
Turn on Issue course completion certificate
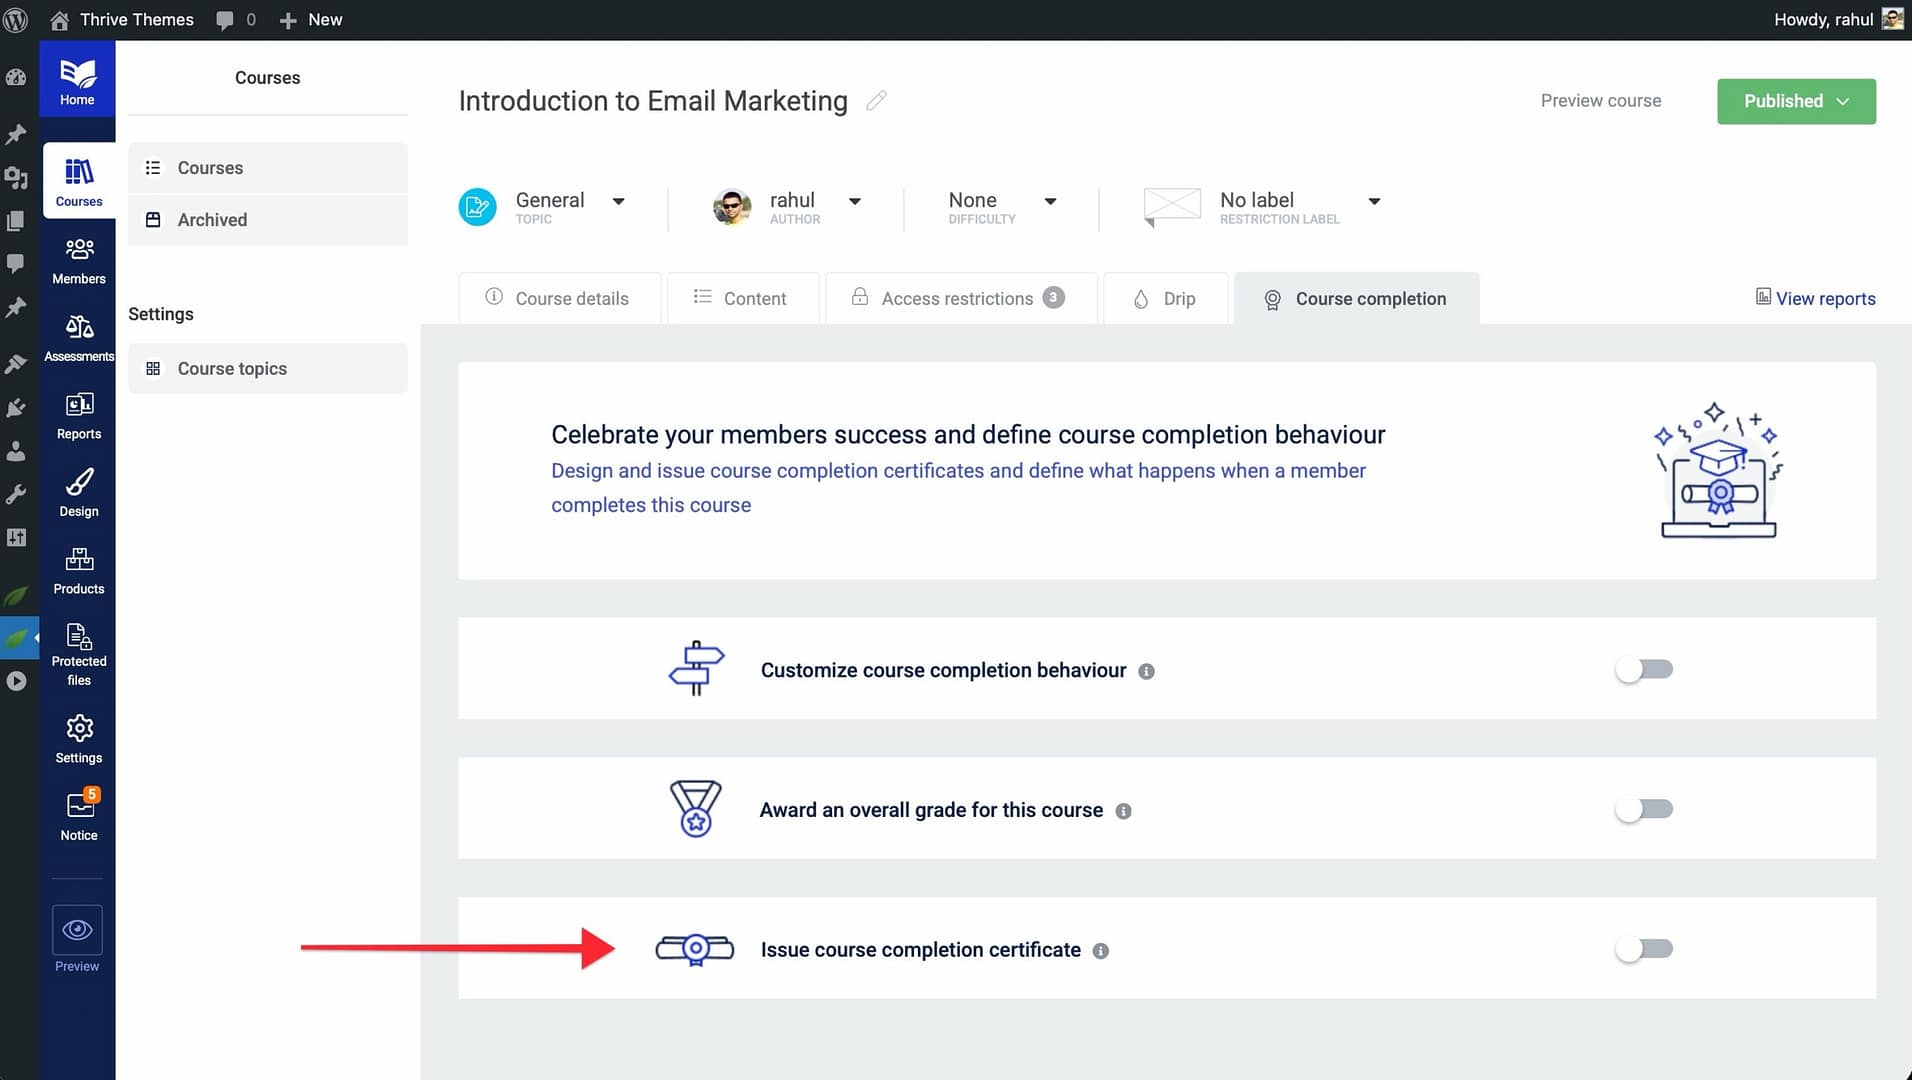click(x=1644, y=949)
